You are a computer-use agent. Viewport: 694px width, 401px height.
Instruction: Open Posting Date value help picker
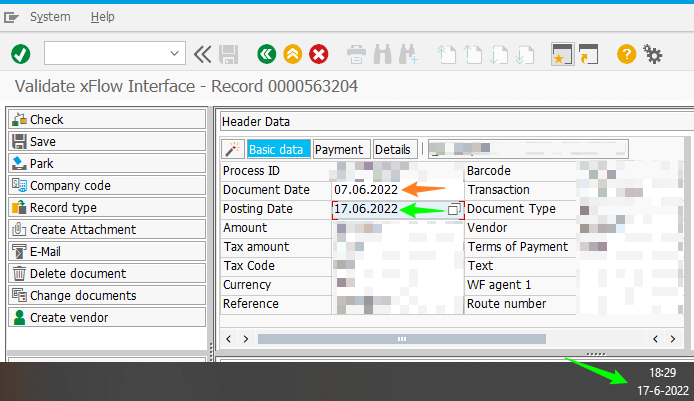click(454, 210)
